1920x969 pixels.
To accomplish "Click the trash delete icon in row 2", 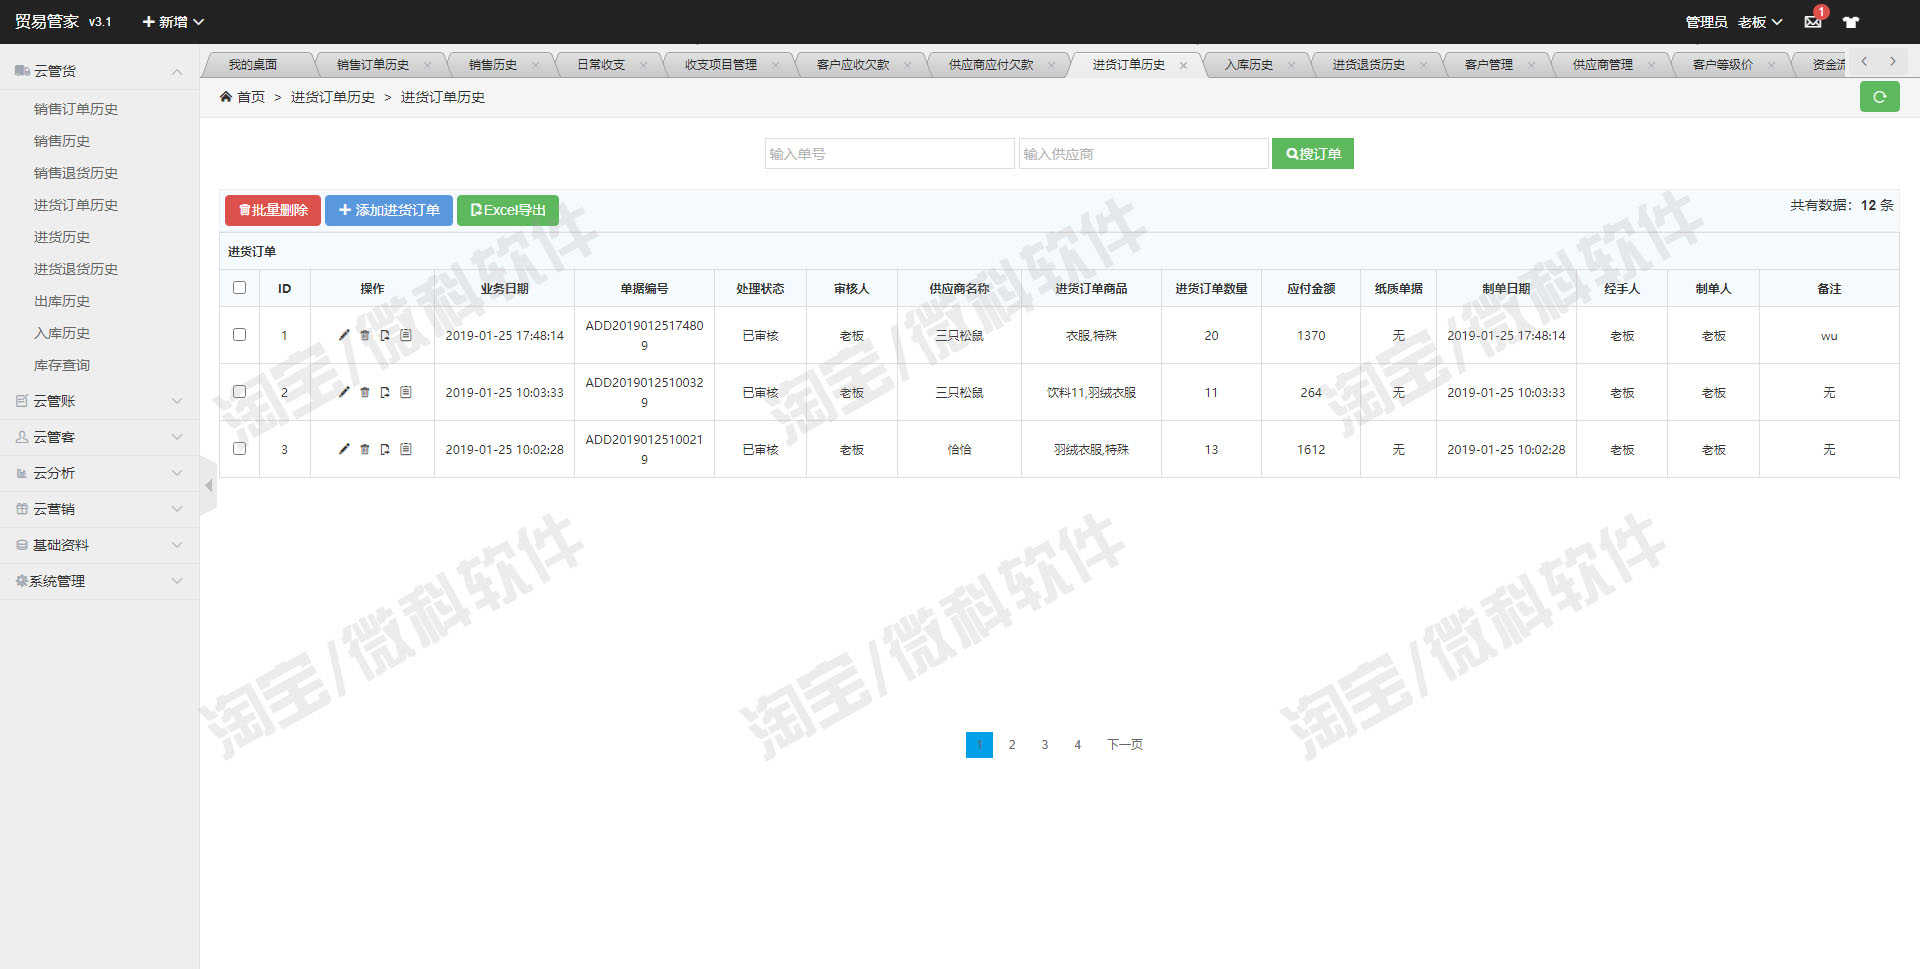I will point(365,392).
